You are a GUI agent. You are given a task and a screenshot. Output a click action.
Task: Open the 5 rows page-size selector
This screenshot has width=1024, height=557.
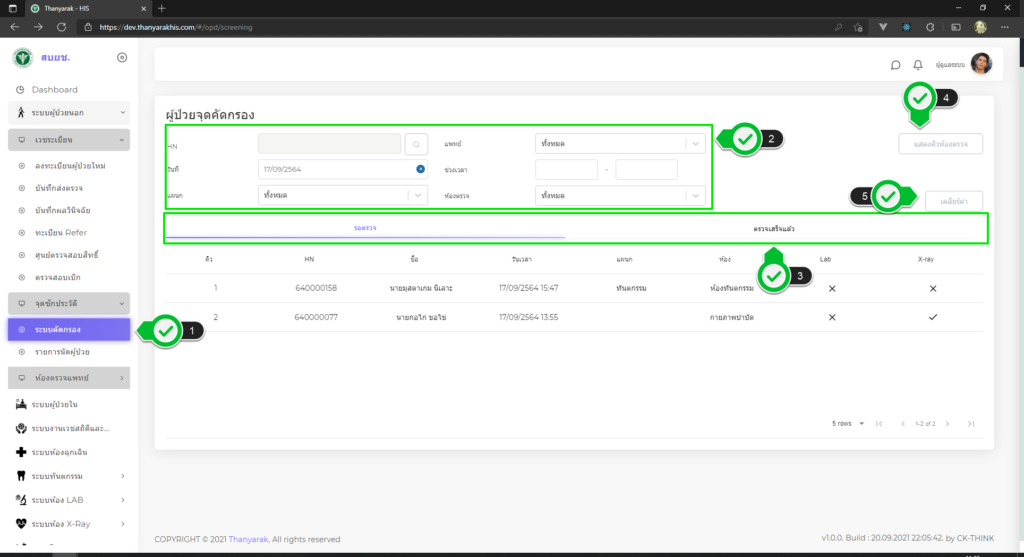(846, 424)
